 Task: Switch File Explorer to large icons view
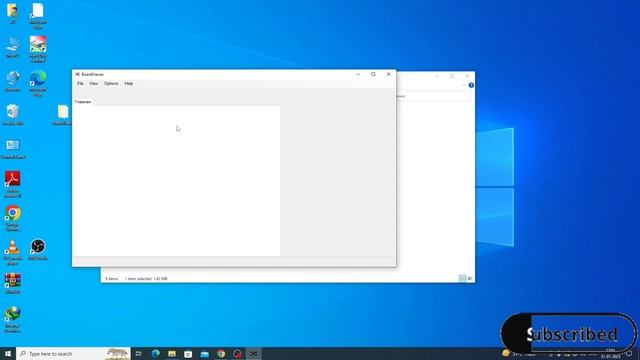point(470,278)
